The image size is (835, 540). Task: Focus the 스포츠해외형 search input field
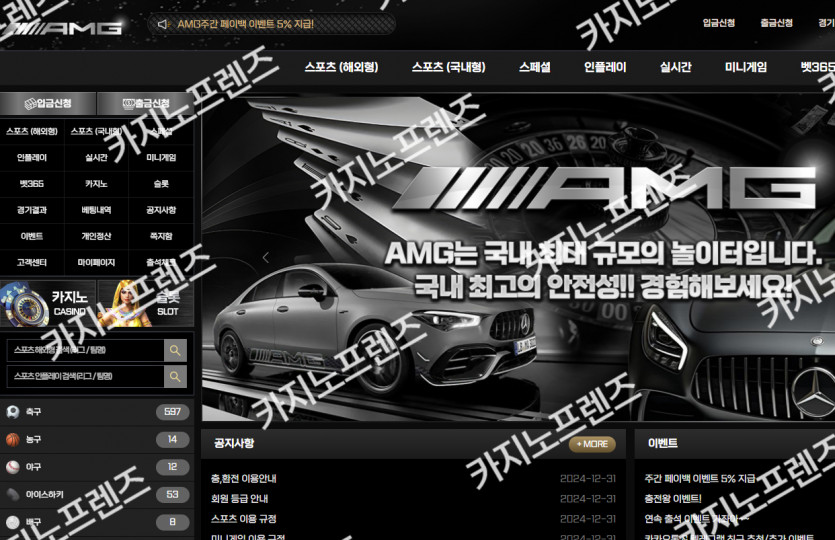click(85, 350)
